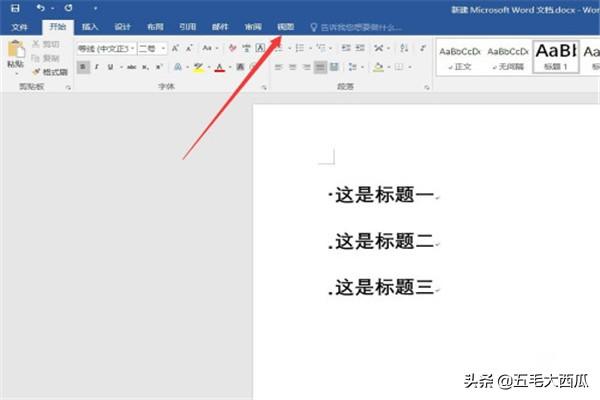Open the Asian layout tool
The width and height of the screenshot is (600, 400).
pos(378,48)
